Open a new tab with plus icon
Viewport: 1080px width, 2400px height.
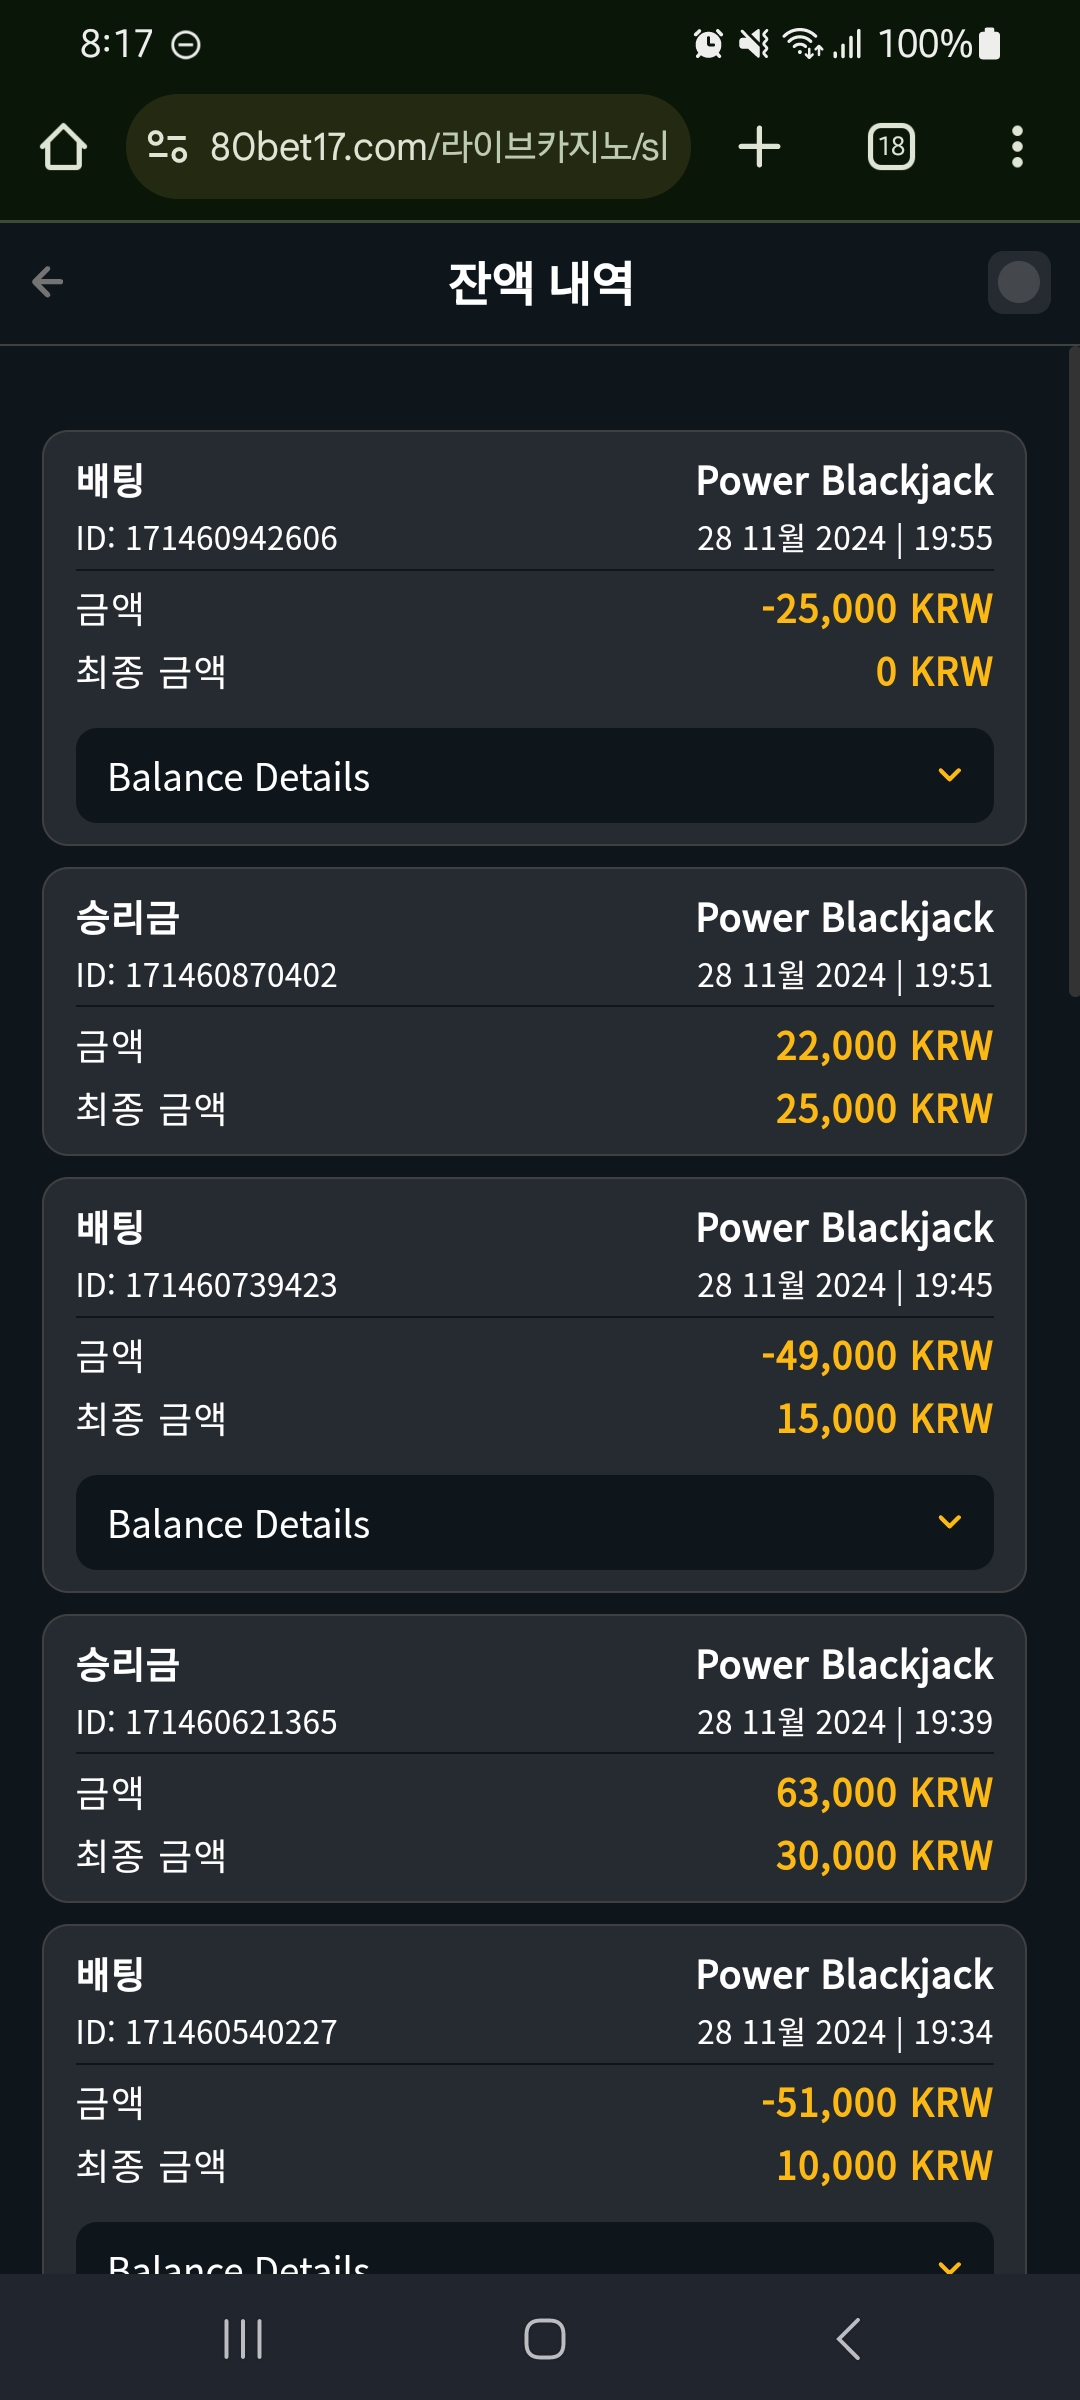(x=759, y=147)
